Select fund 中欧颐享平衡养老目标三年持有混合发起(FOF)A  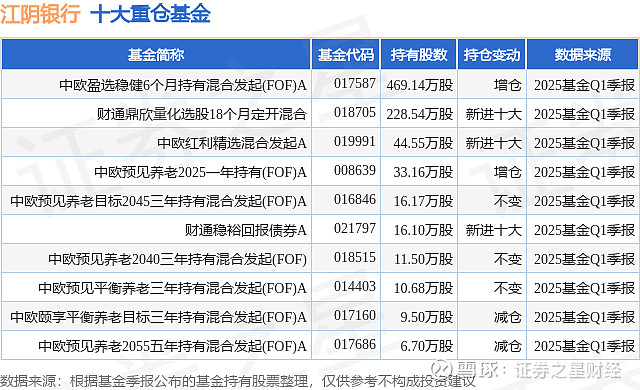pos(158,317)
